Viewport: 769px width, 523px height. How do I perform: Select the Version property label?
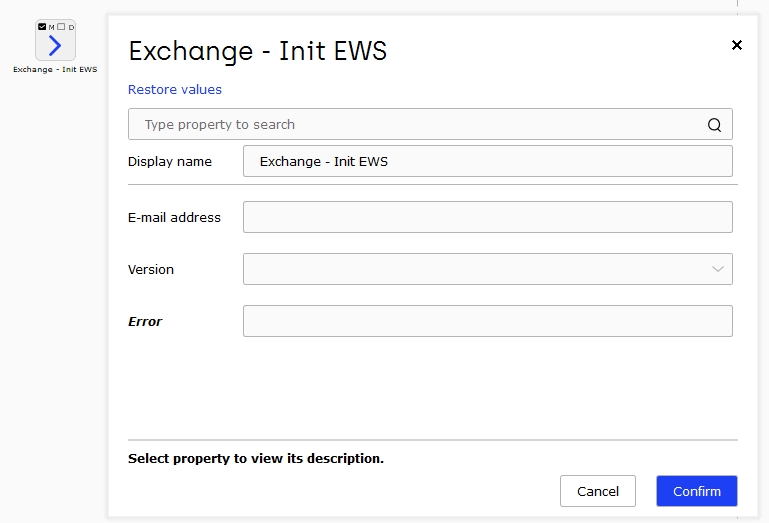151,269
